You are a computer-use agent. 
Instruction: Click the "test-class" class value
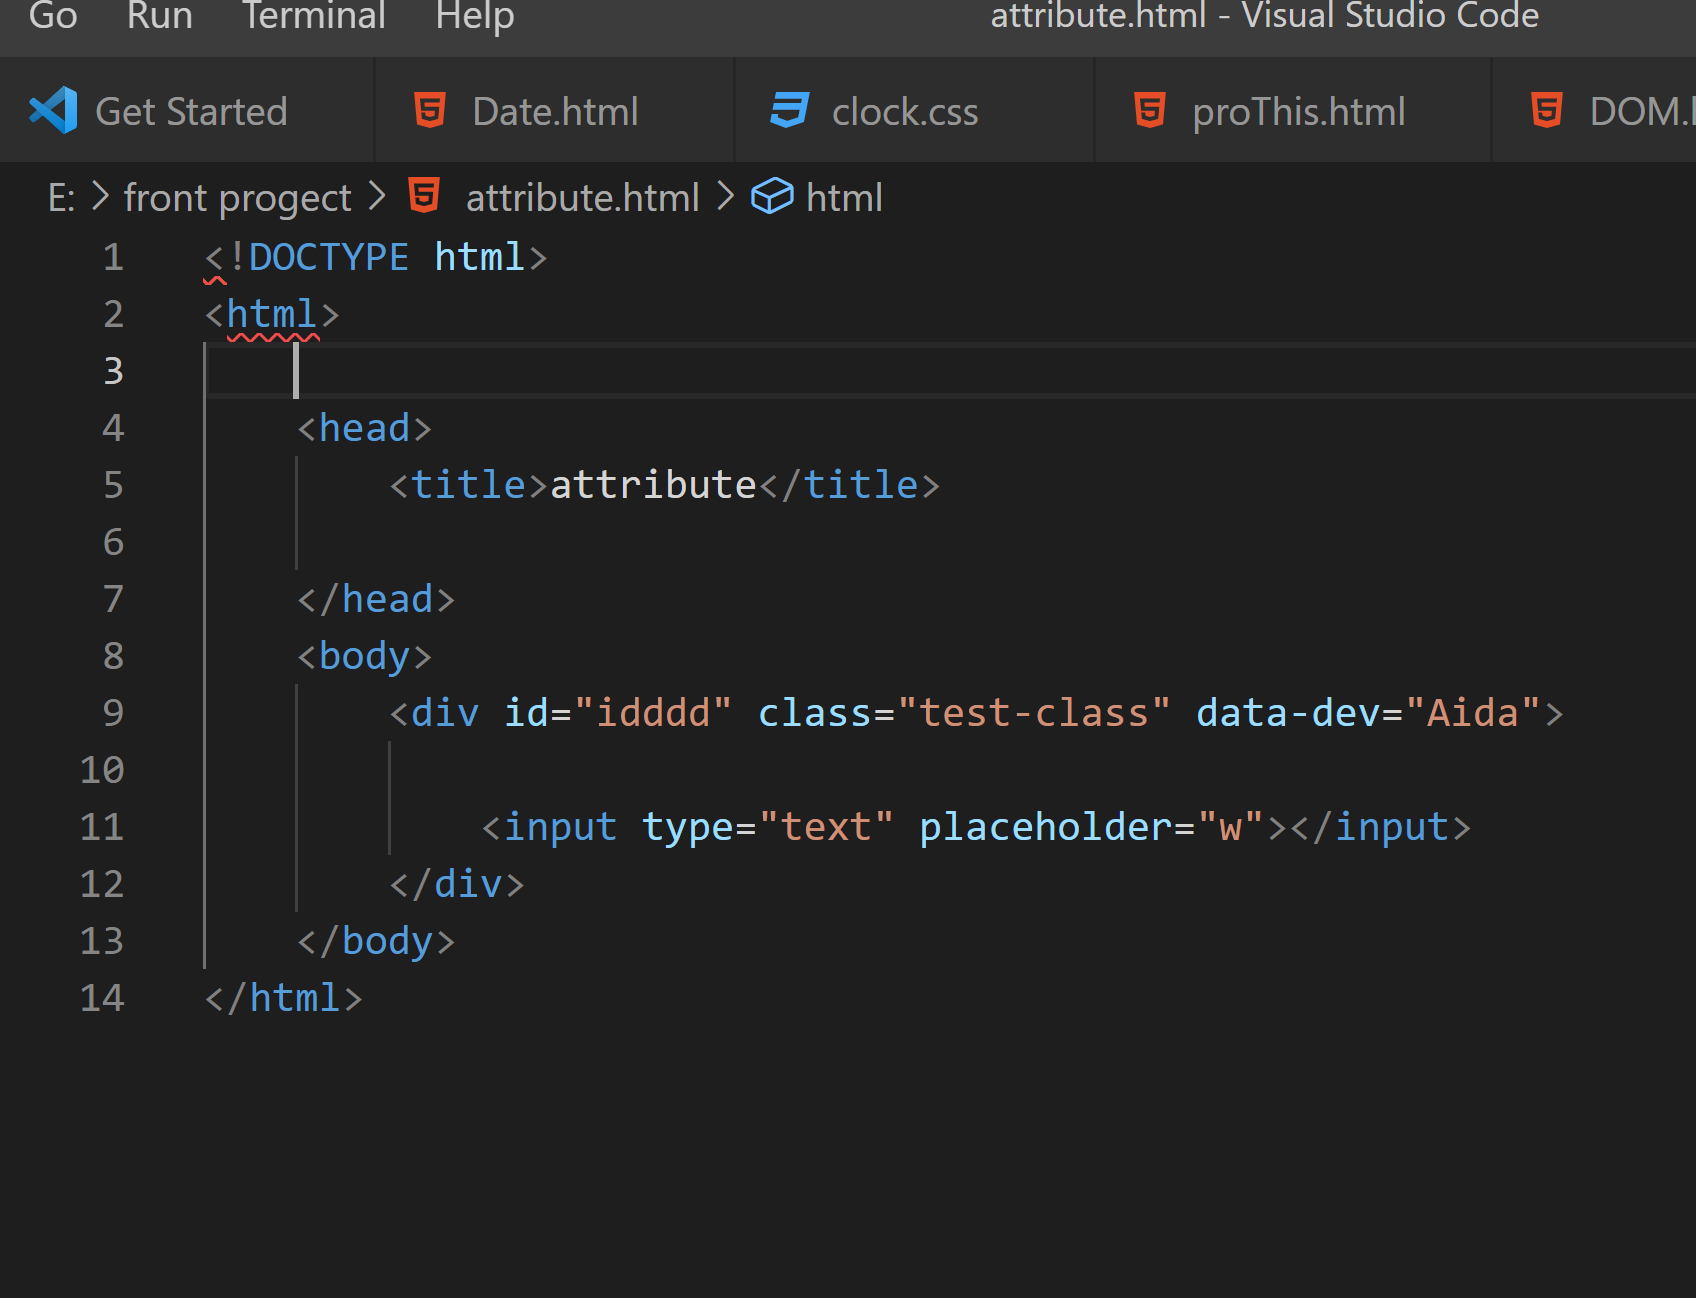point(1034,714)
